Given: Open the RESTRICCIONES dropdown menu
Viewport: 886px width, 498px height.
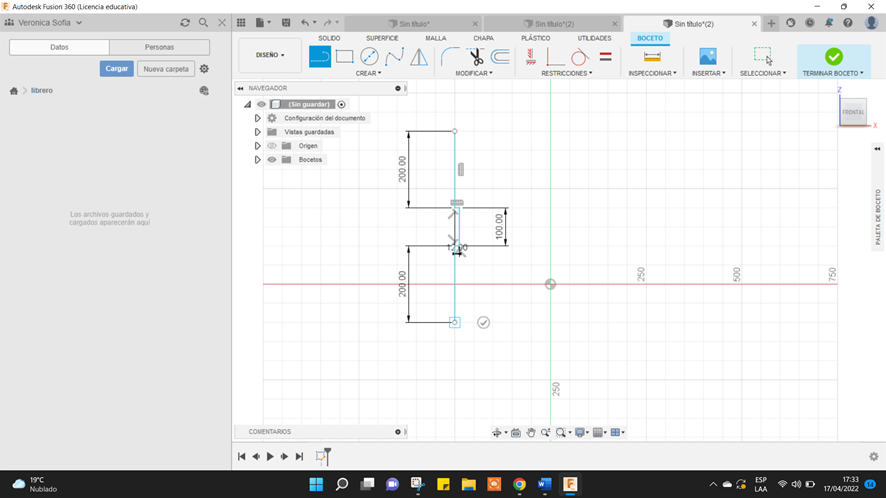Looking at the screenshot, I should click(x=567, y=73).
